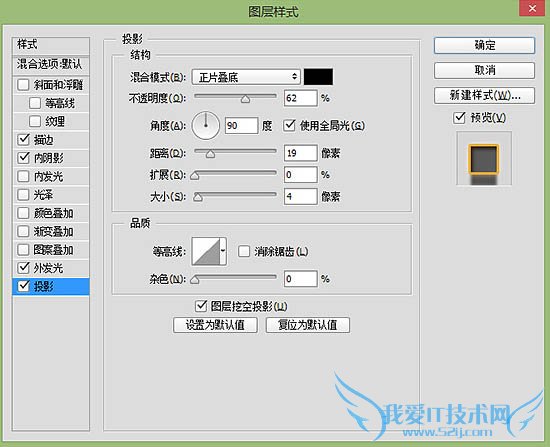Tick the 纹理 sub-option checkbox
550x447 pixels.
35,121
